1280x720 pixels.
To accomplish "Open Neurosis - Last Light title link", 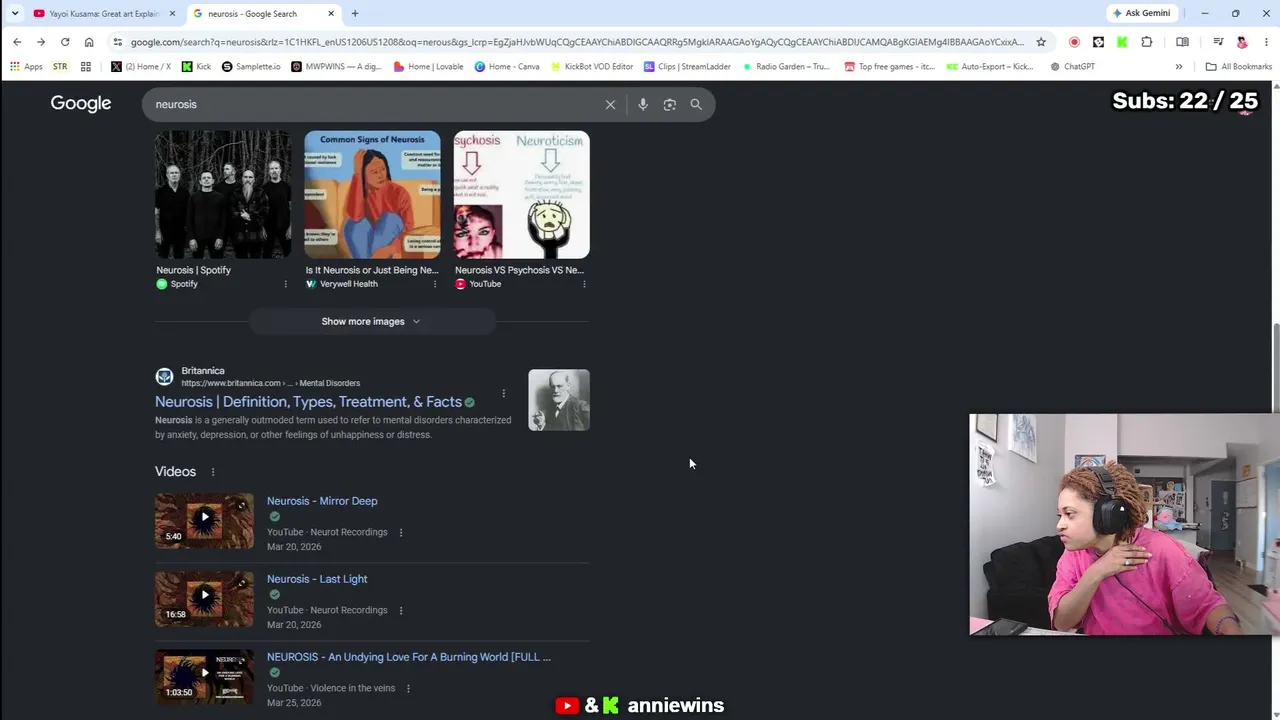I will click(x=317, y=579).
